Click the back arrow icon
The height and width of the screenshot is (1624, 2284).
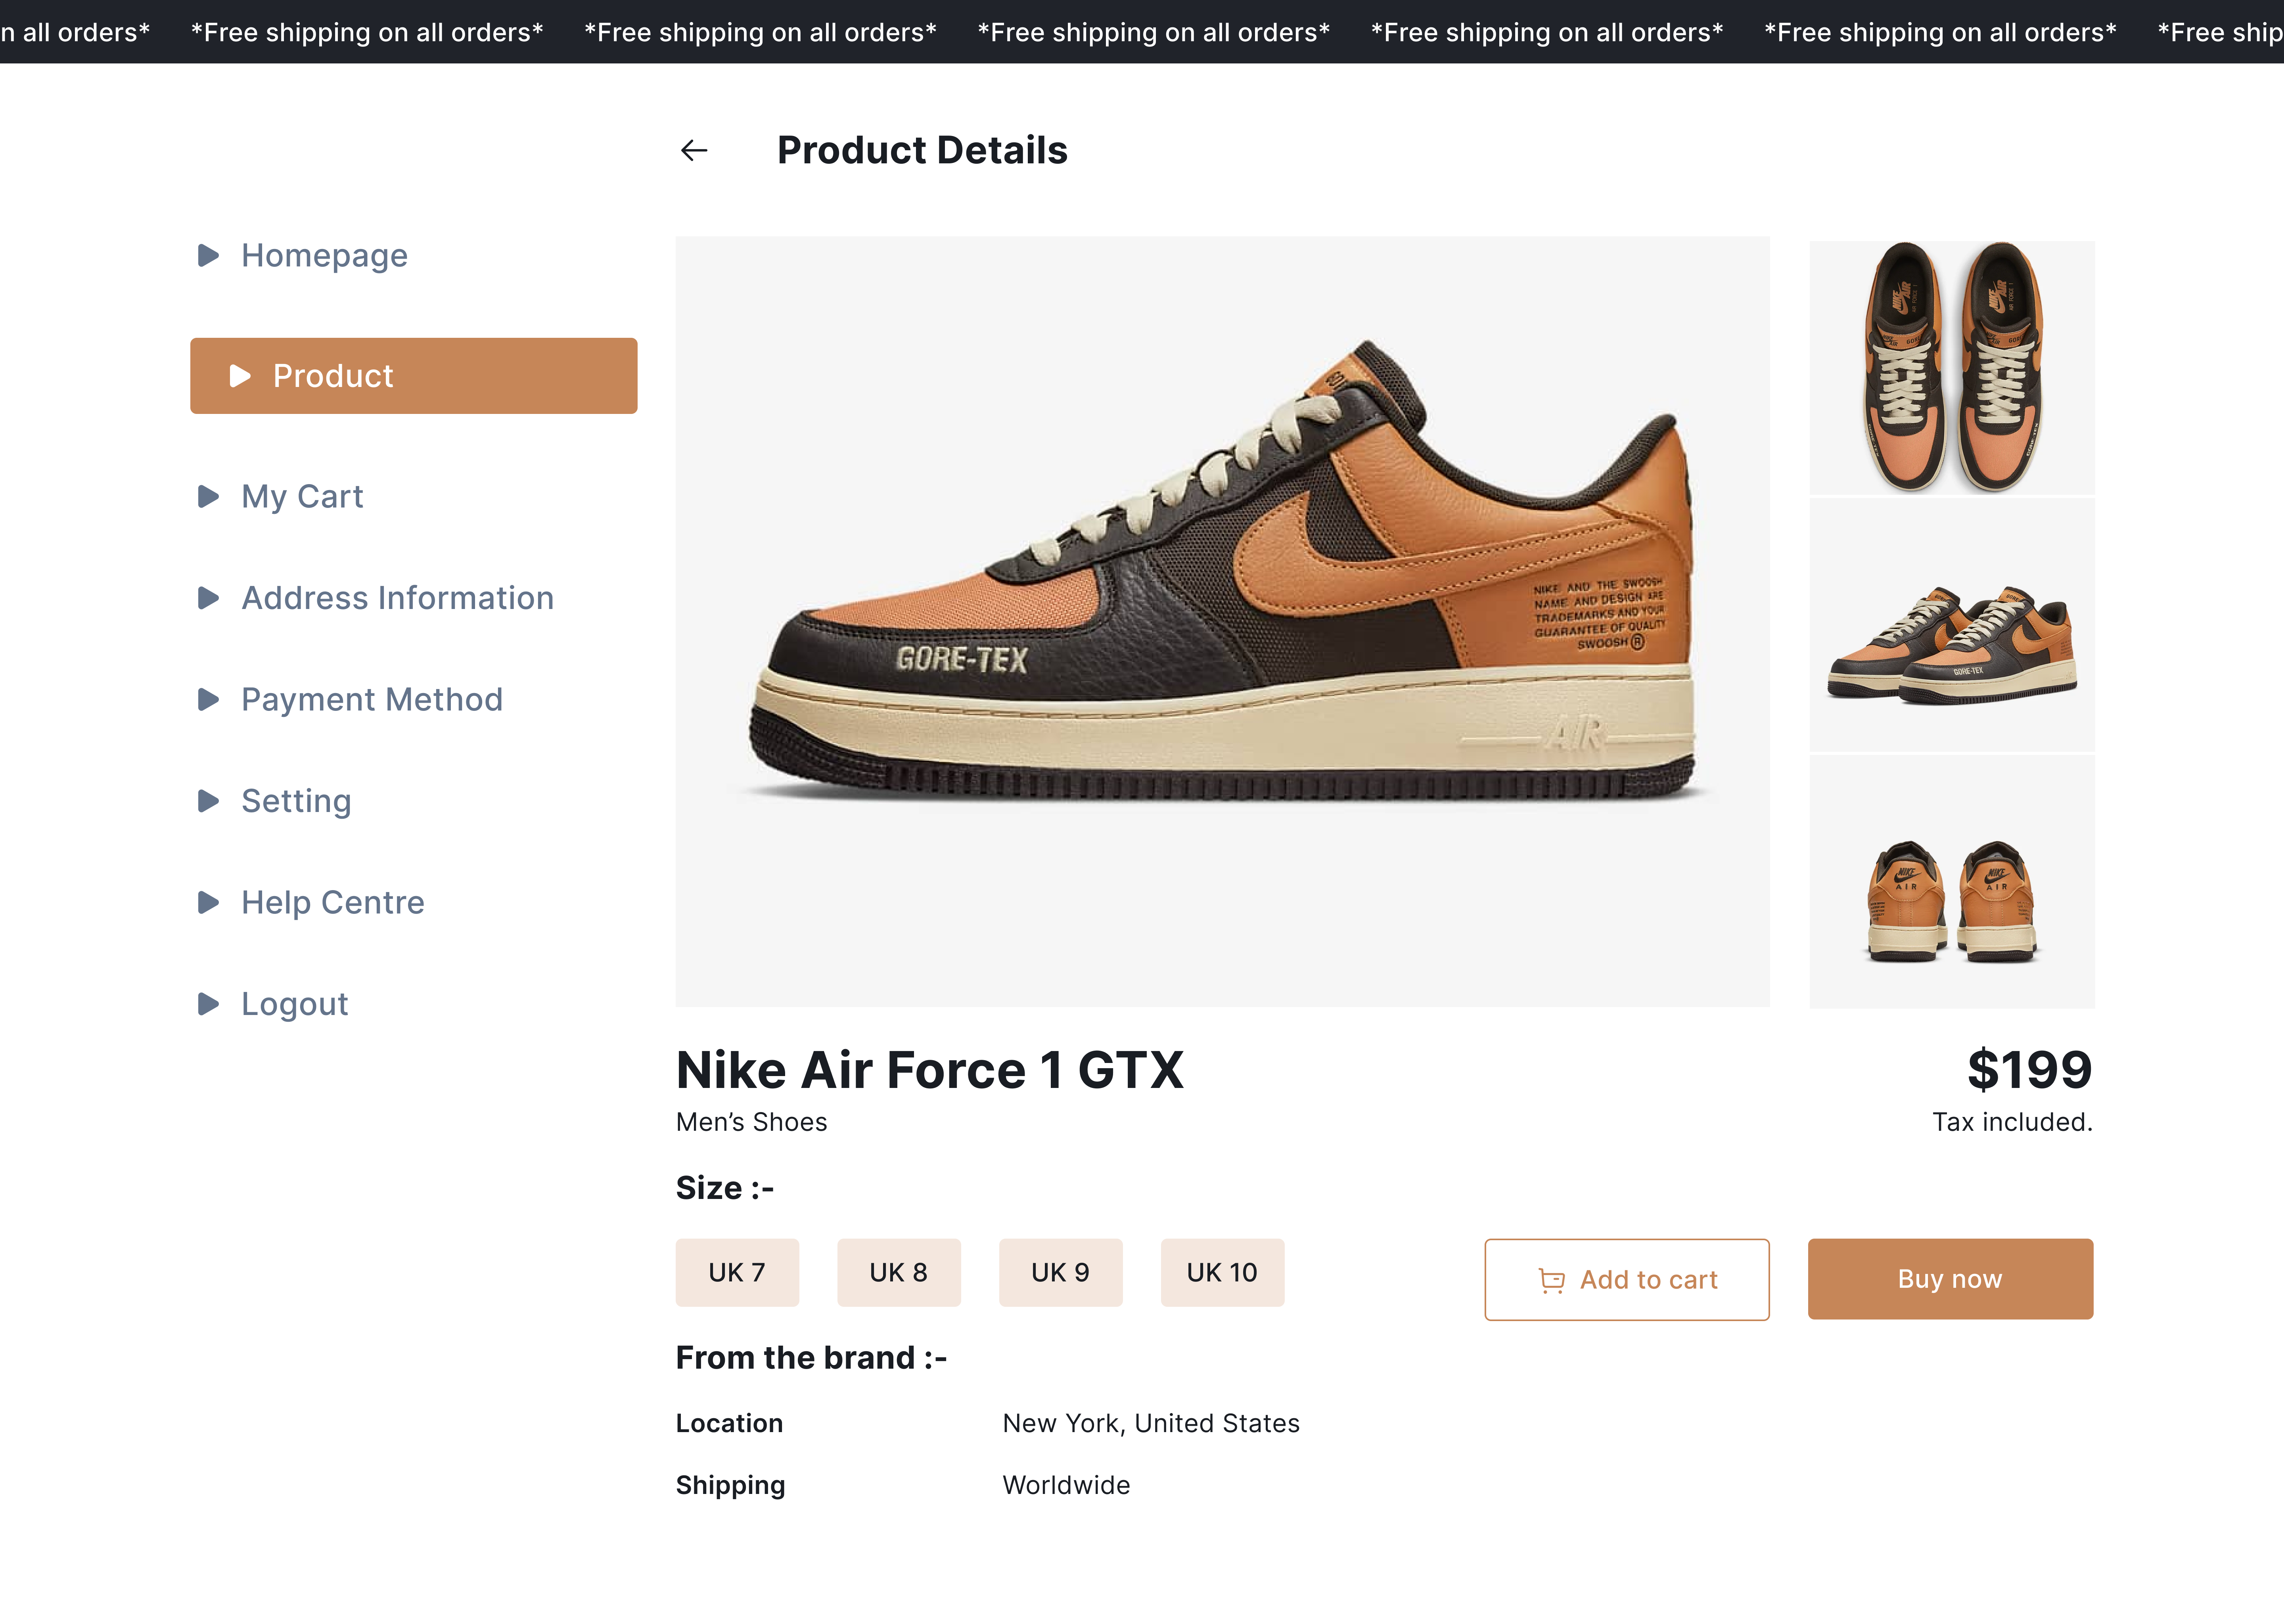(694, 150)
